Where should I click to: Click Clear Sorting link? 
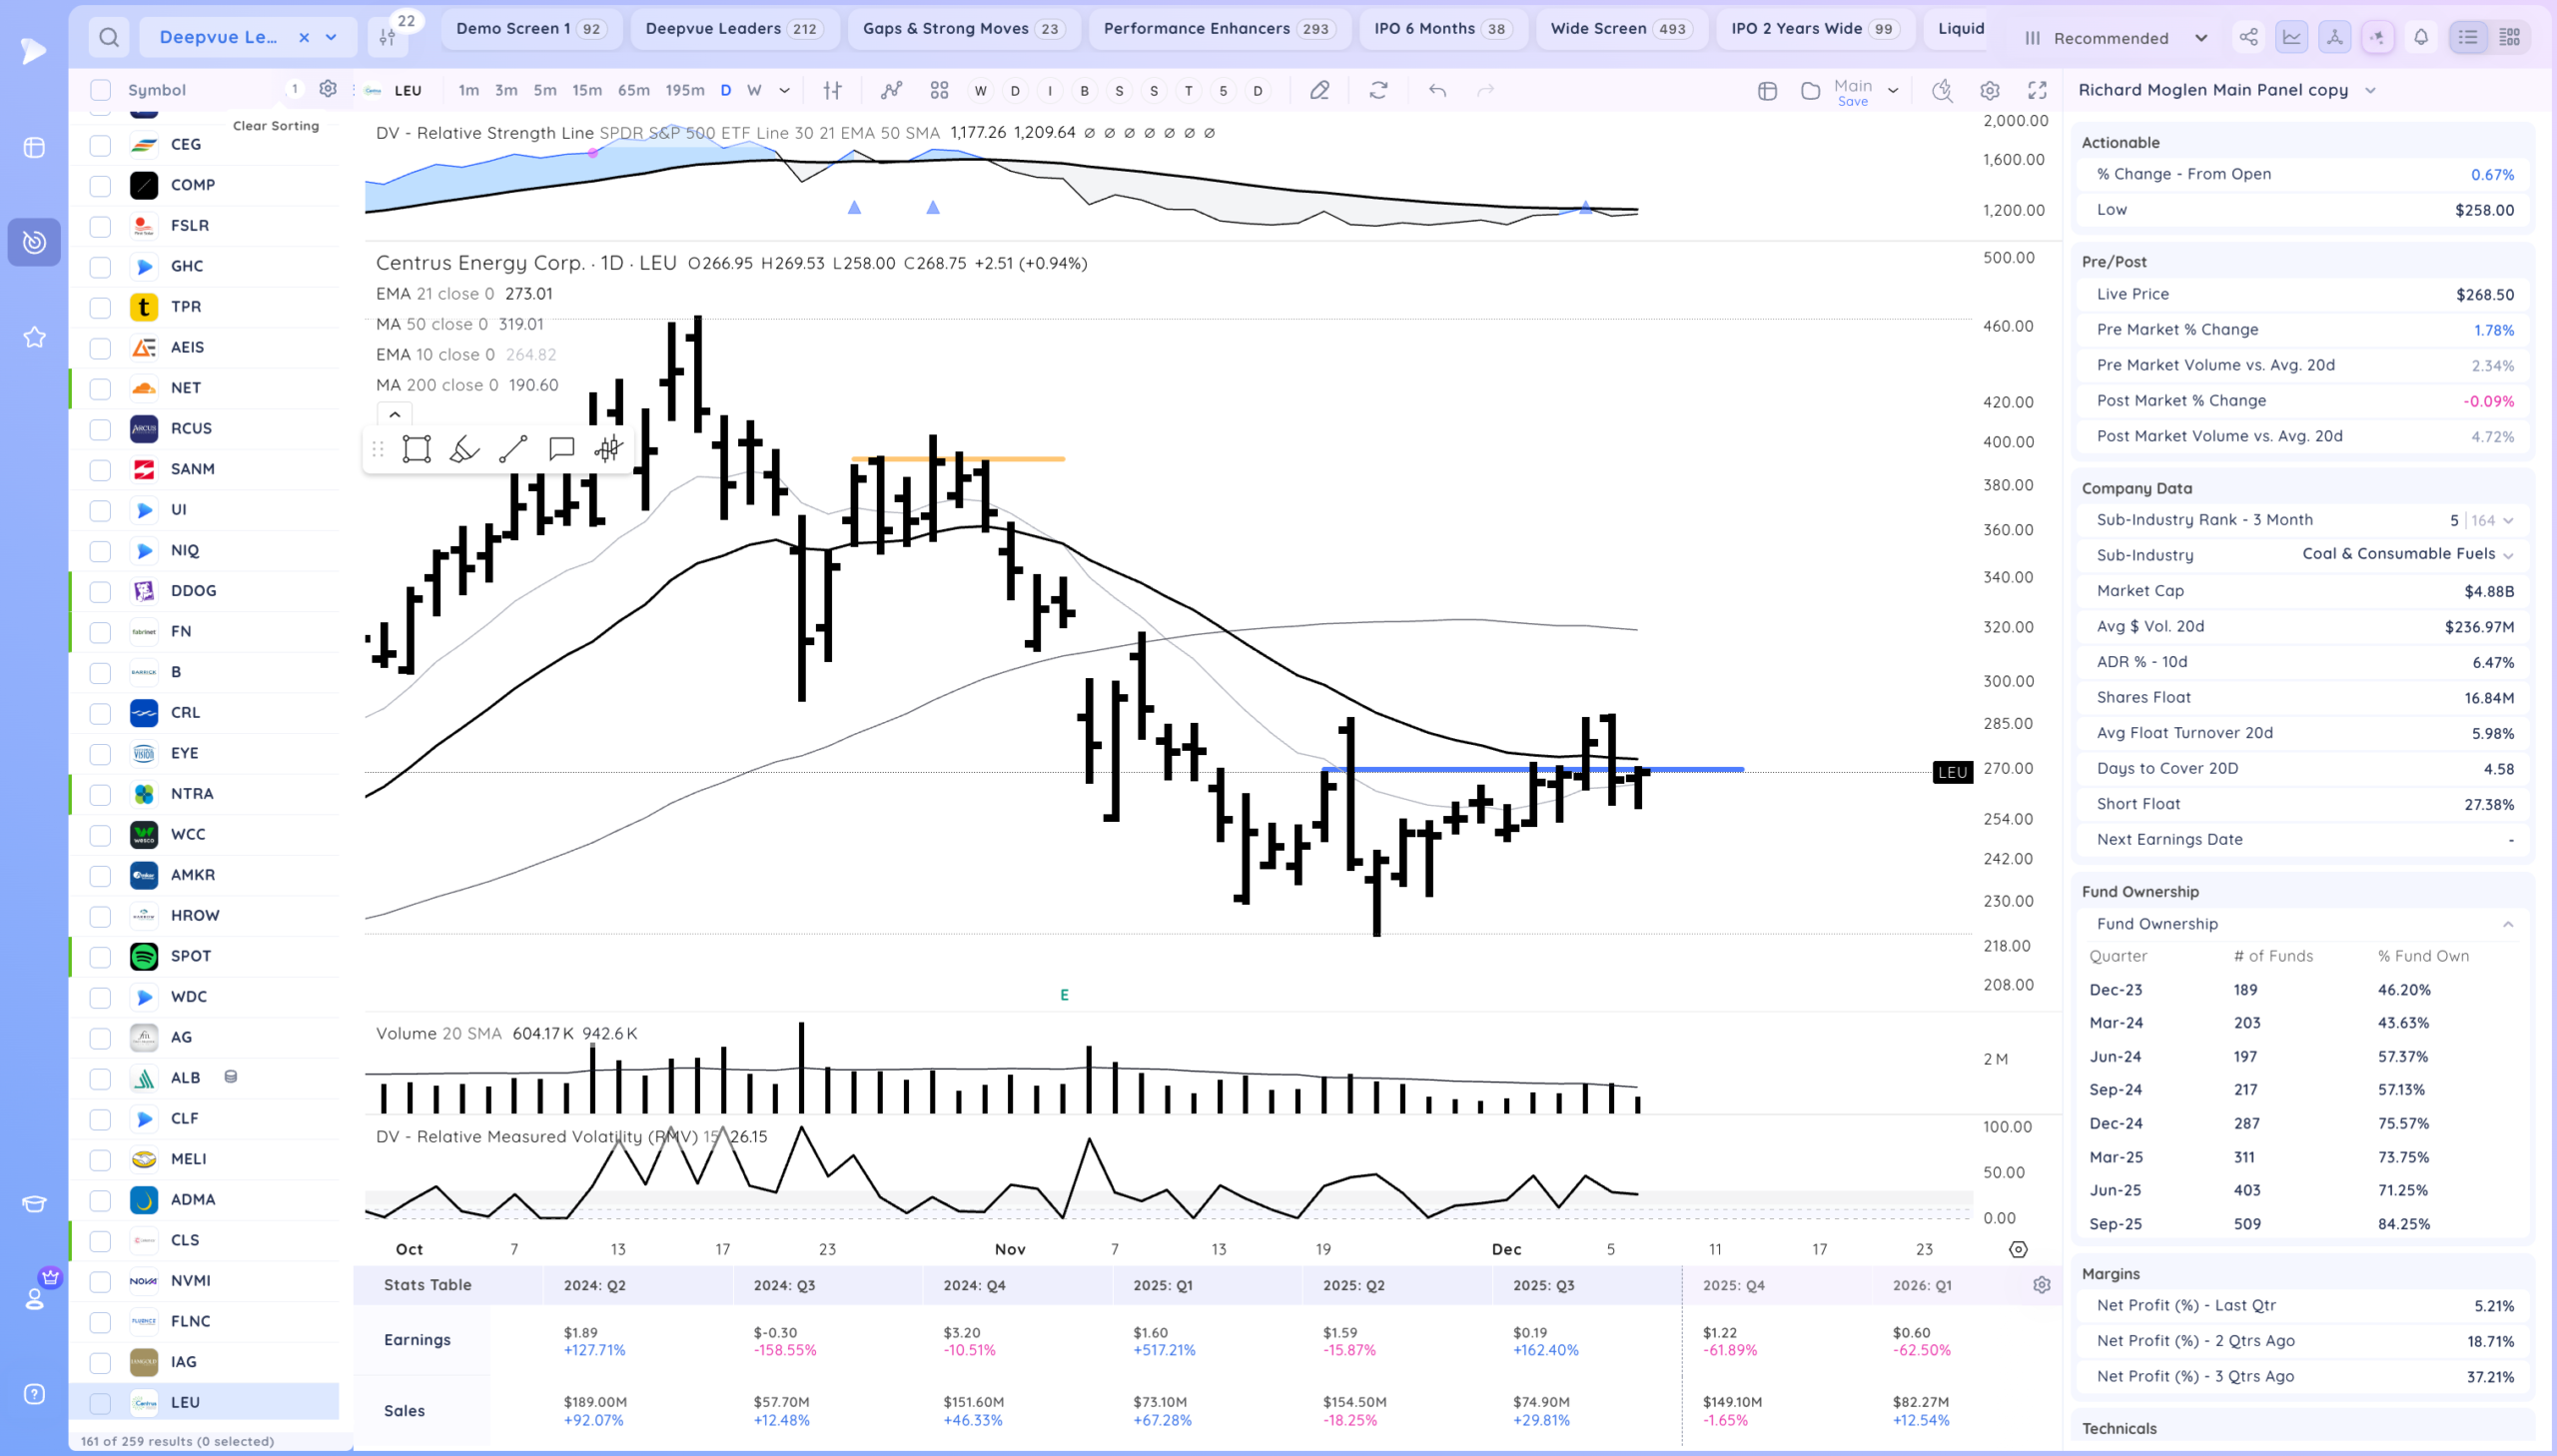pos(275,125)
